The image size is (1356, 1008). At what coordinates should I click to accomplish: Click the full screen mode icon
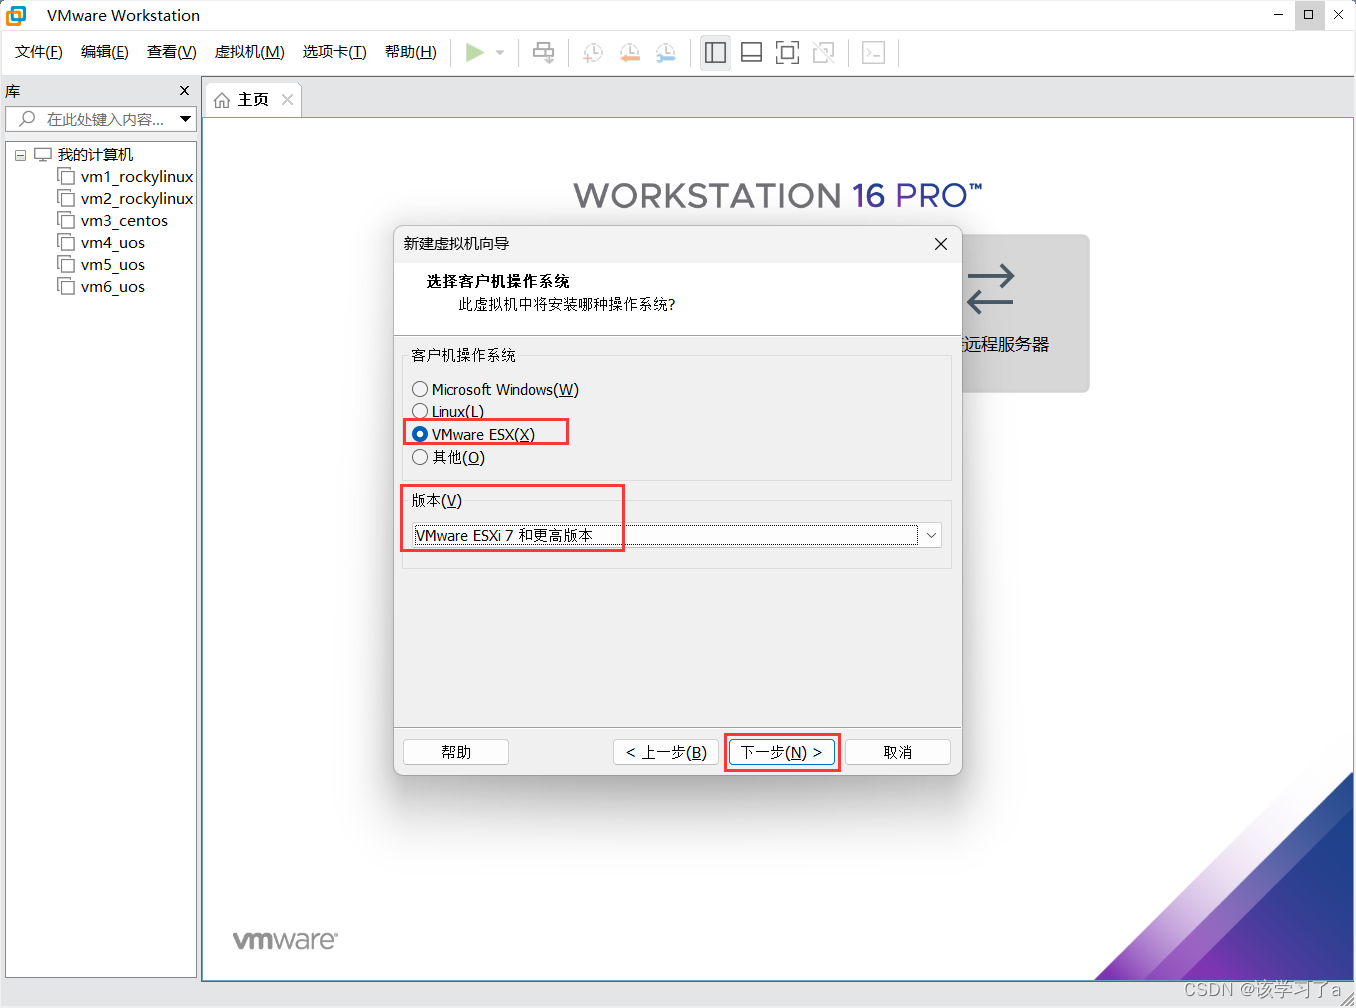[788, 53]
